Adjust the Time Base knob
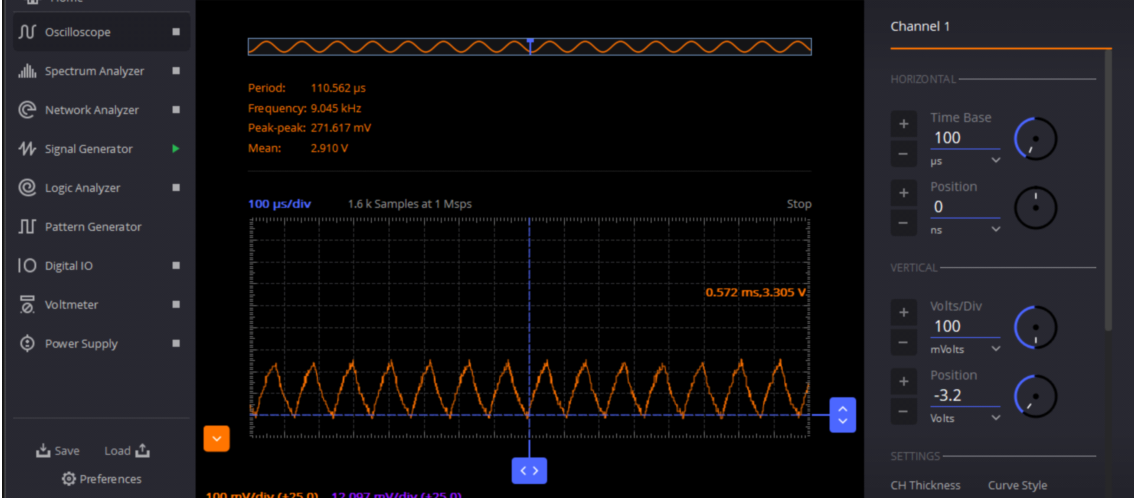Screen dimensions: 1134x498 pos(1036,139)
